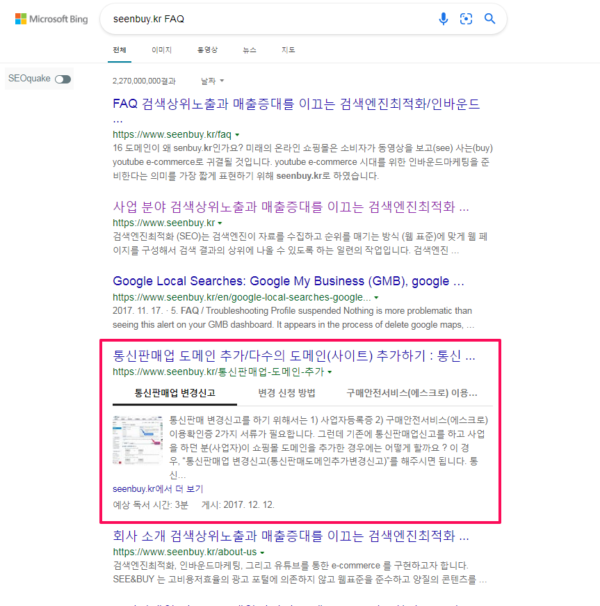Open FAQ 검색상위노출과 매출증대 result link
The height and width of the screenshot is (606, 600).
296,104
